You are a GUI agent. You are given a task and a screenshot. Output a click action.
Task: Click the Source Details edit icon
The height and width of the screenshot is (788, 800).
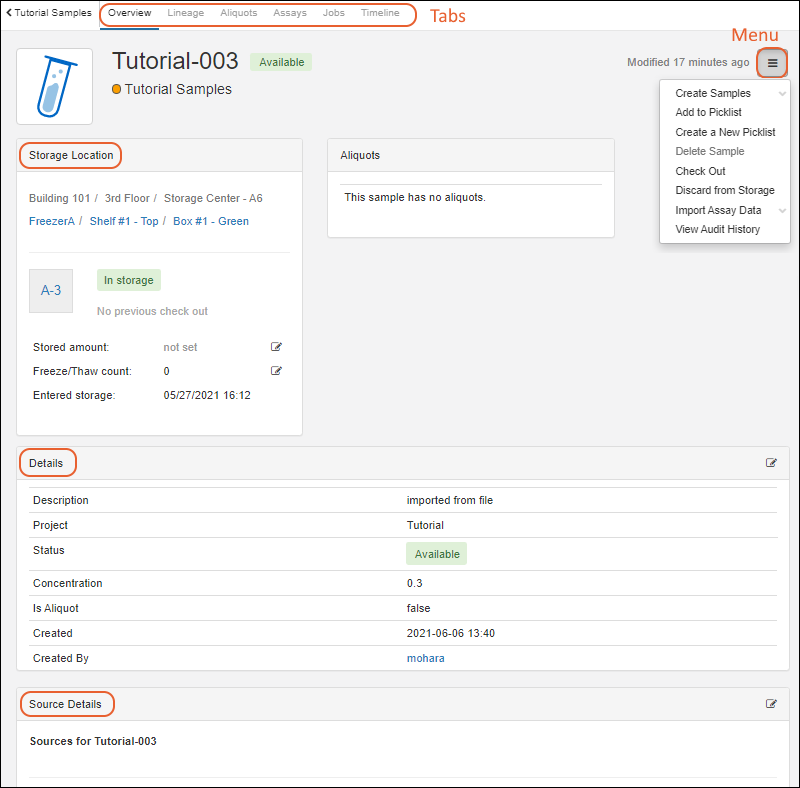tap(771, 704)
